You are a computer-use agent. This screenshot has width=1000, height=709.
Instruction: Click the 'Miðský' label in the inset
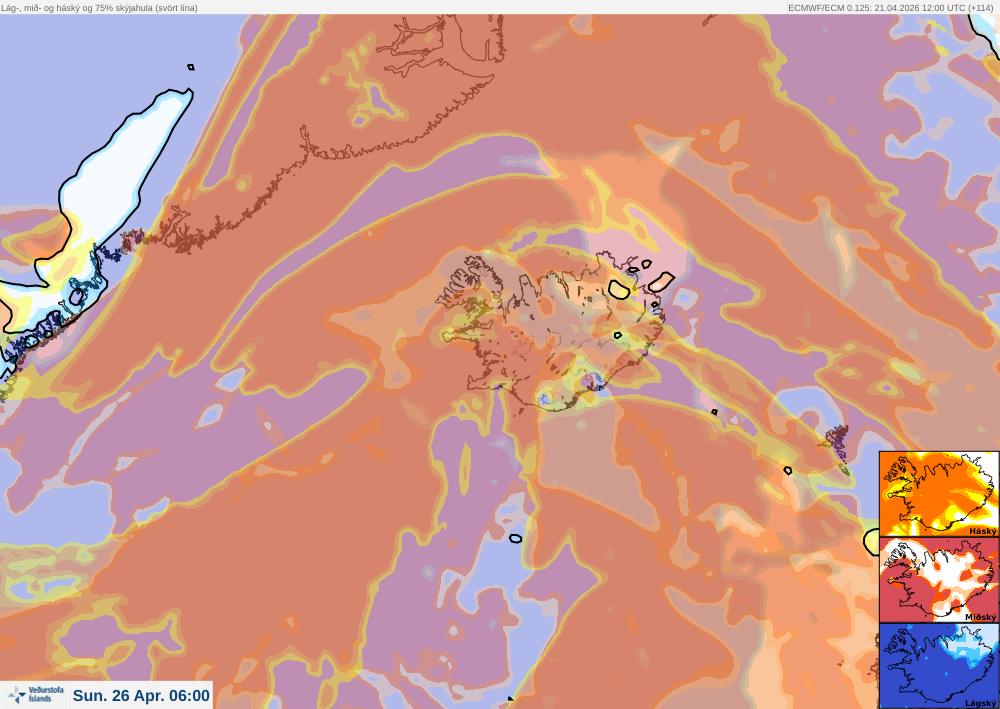point(981,617)
